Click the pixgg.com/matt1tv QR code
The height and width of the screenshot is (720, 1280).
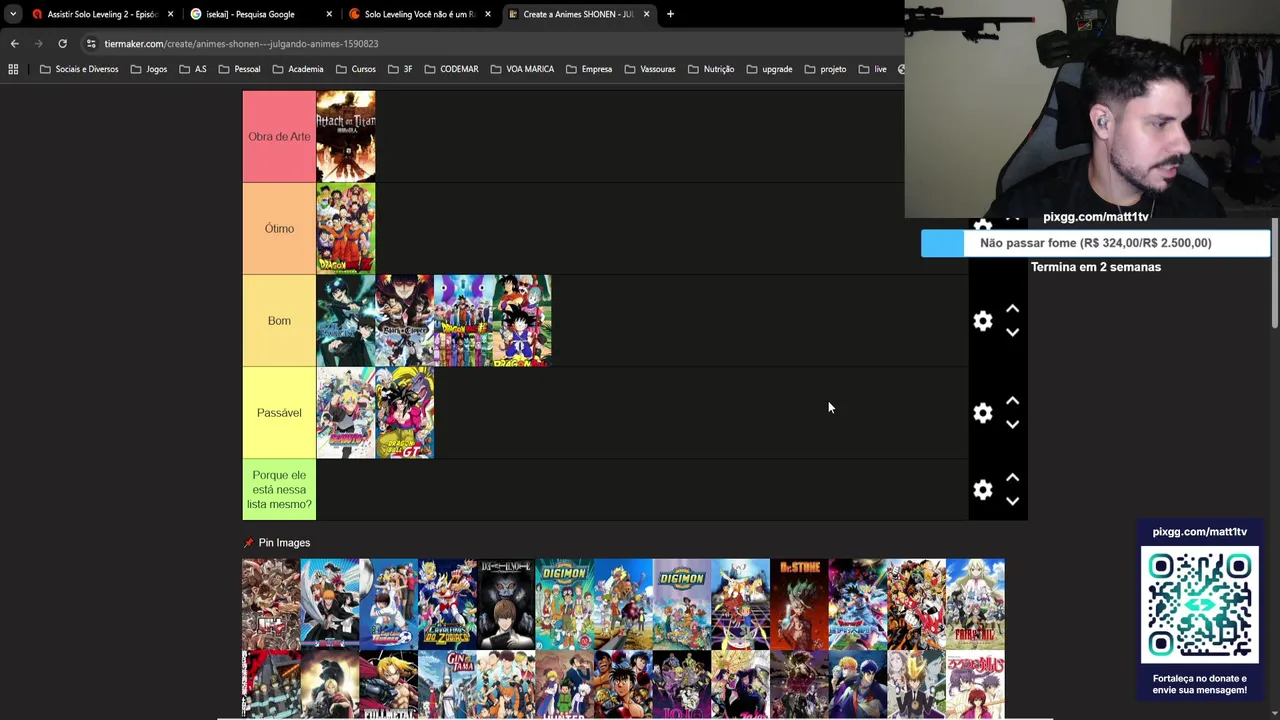click(1200, 604)
